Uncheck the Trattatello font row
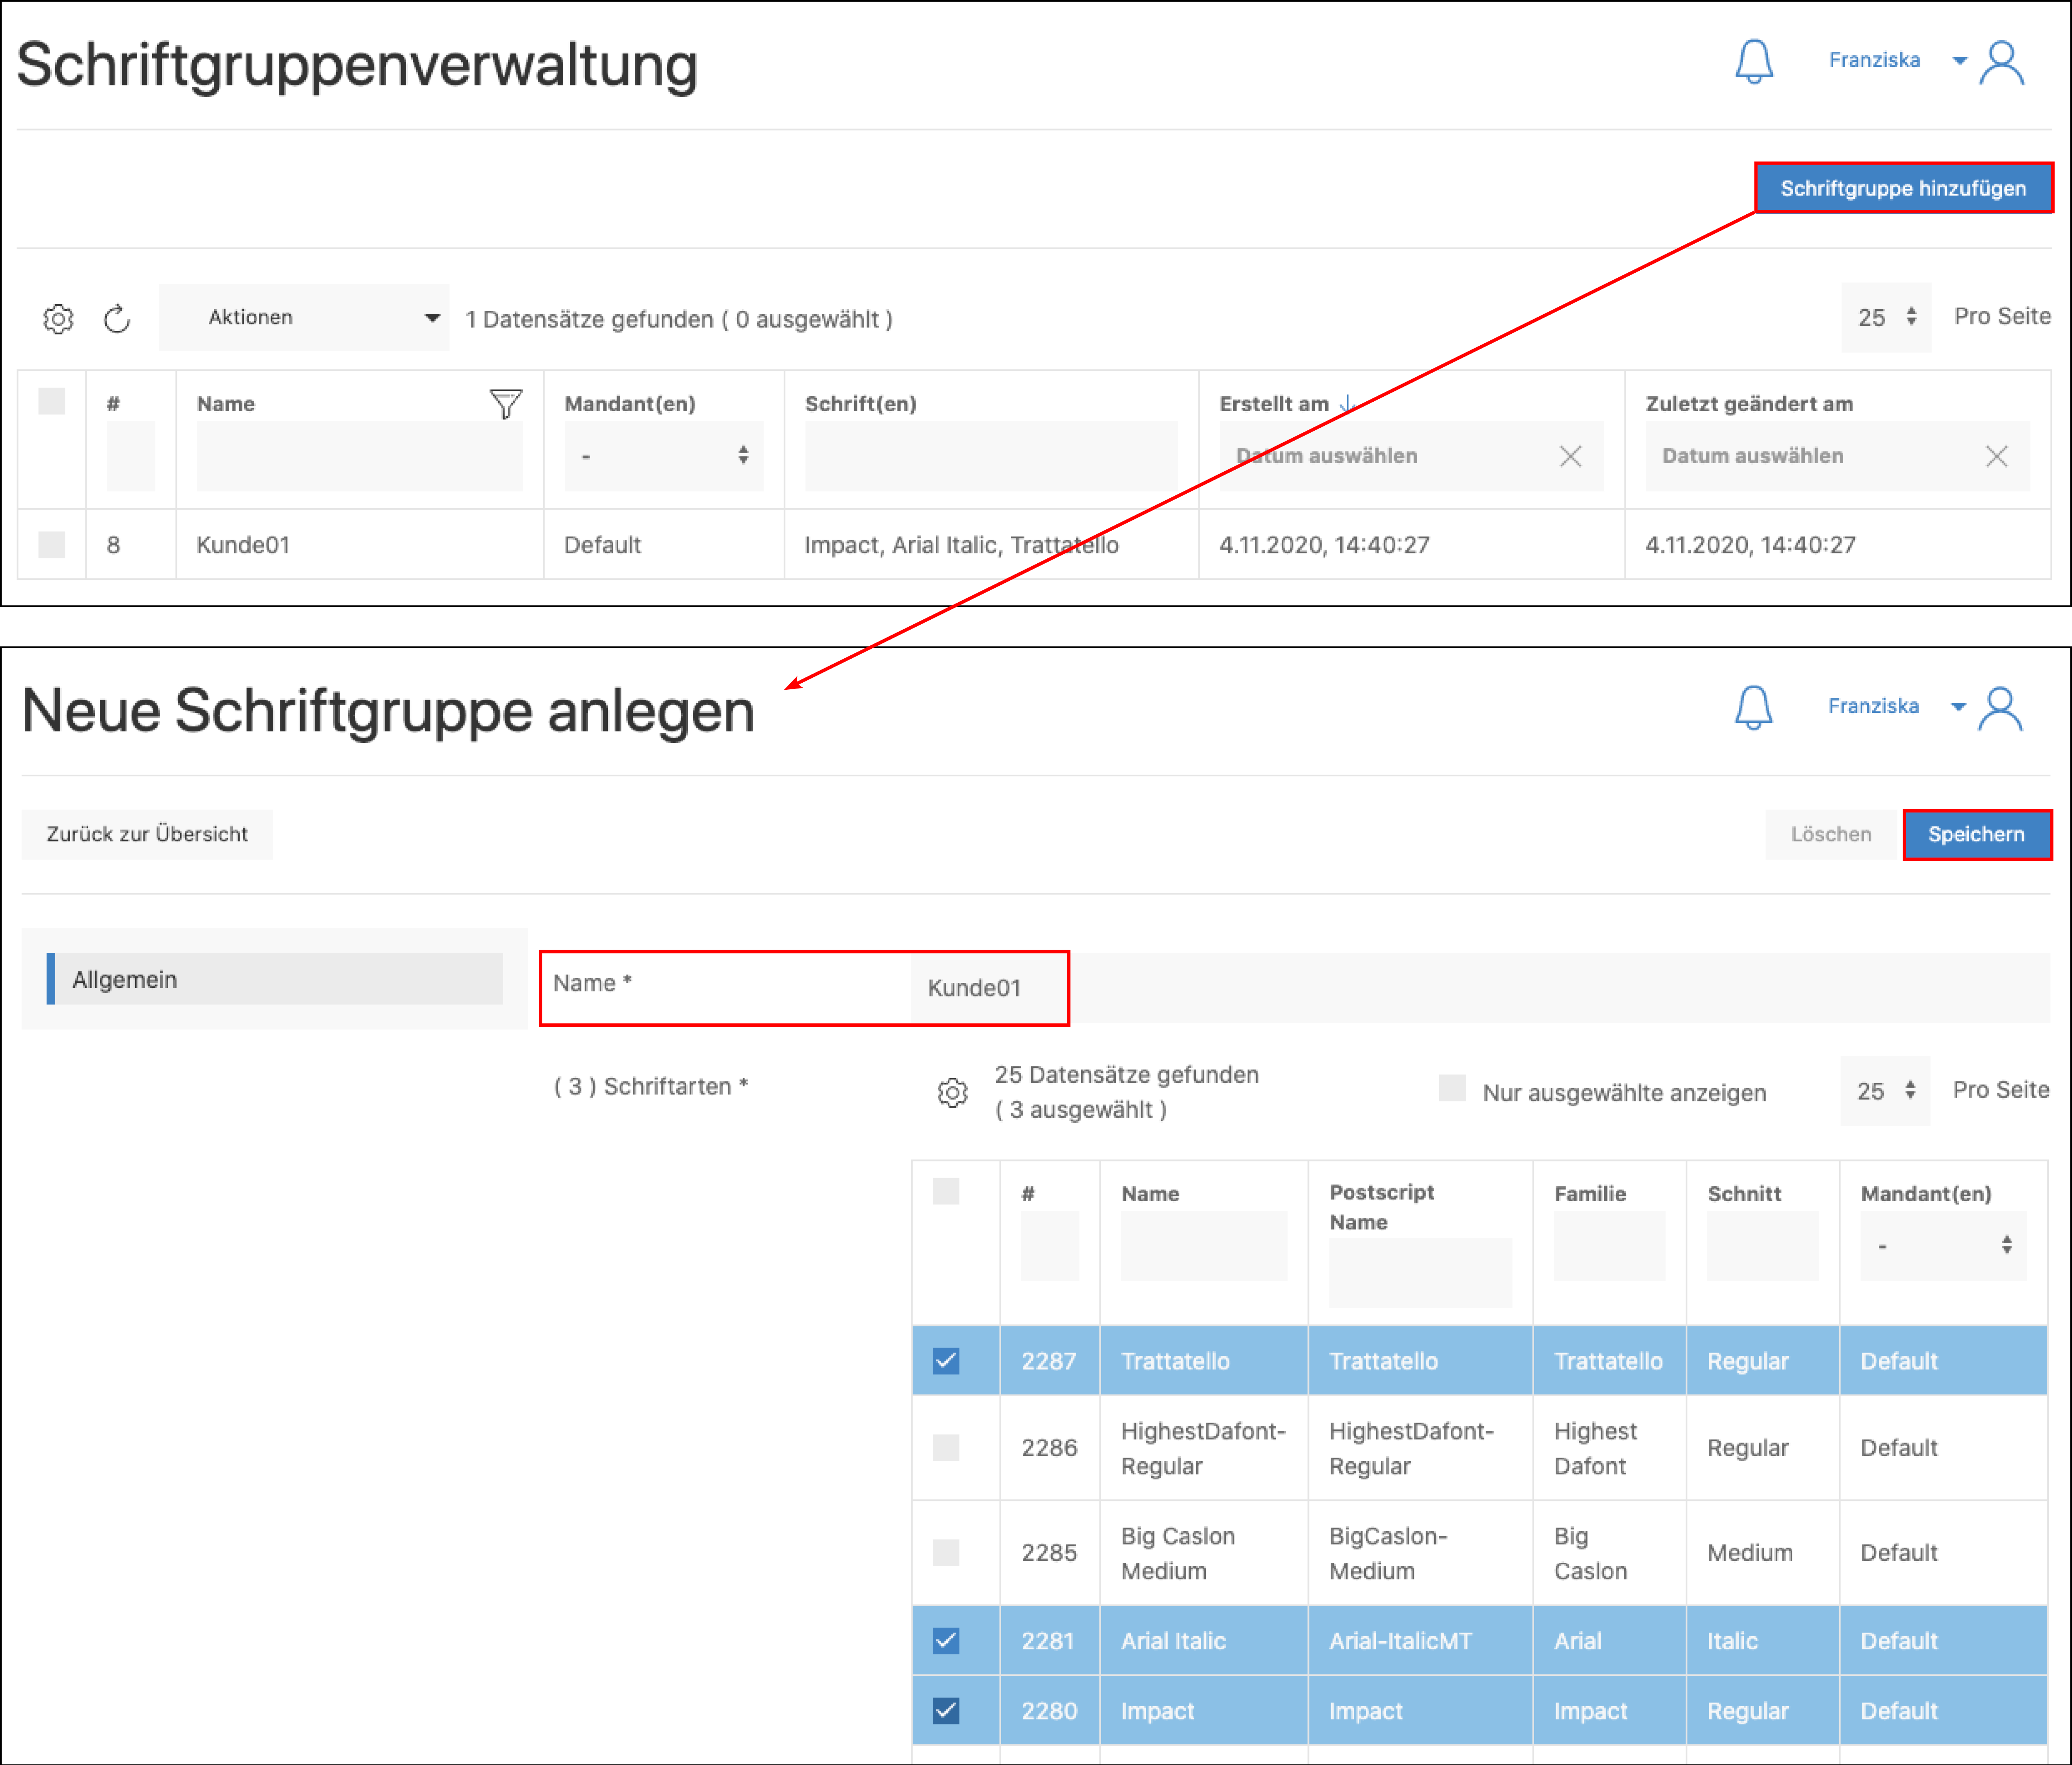 946,1360
